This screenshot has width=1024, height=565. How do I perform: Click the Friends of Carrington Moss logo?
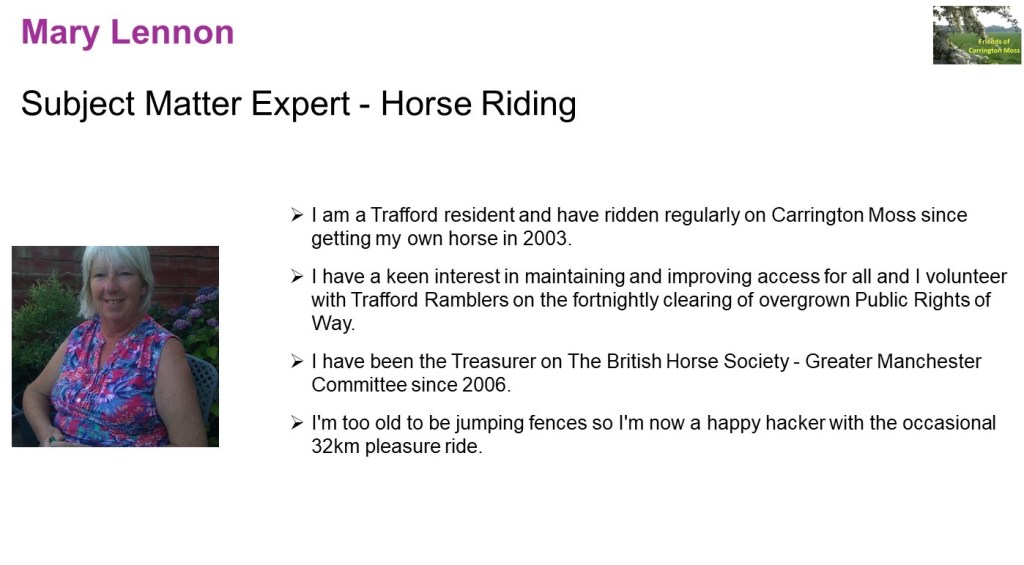click(977, 35)
